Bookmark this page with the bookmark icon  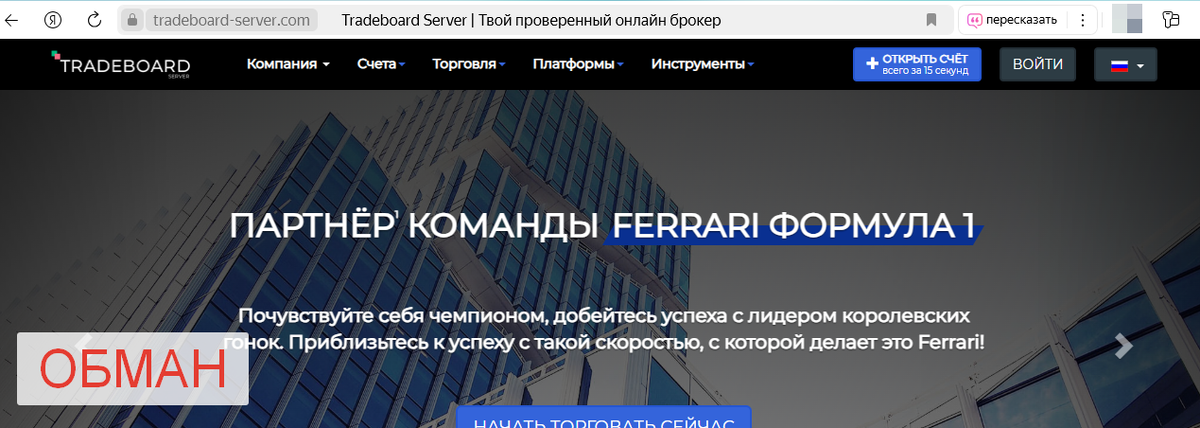tap(931, 20)
